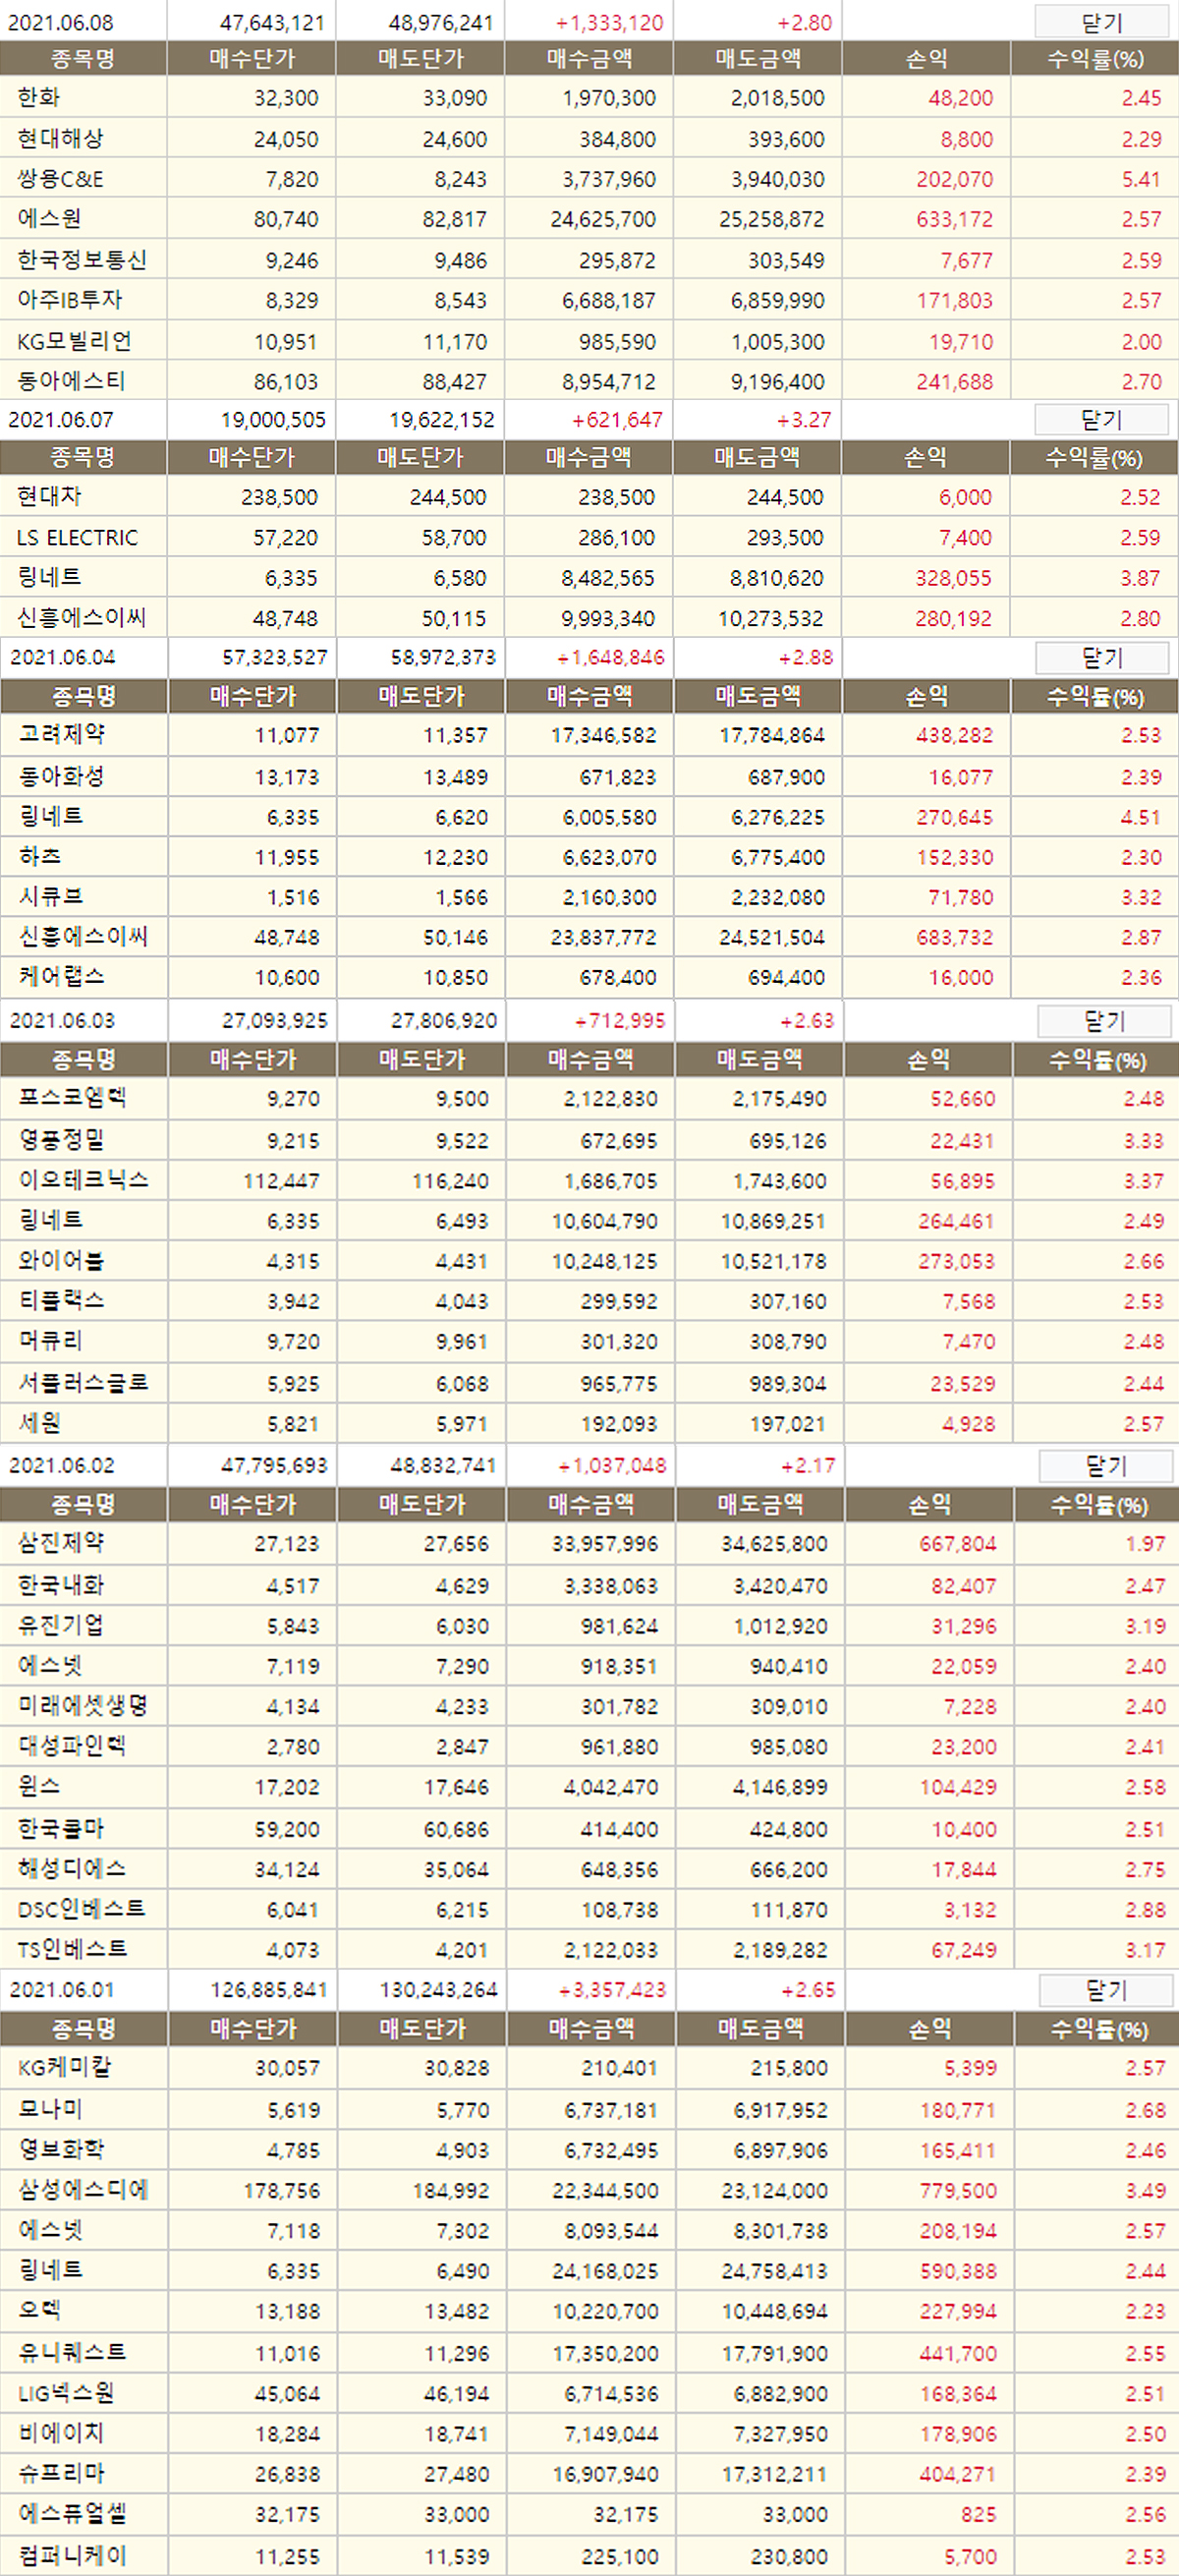Click stock name 케어랩스
1179x2576 pixels.
tap(62, 977)
